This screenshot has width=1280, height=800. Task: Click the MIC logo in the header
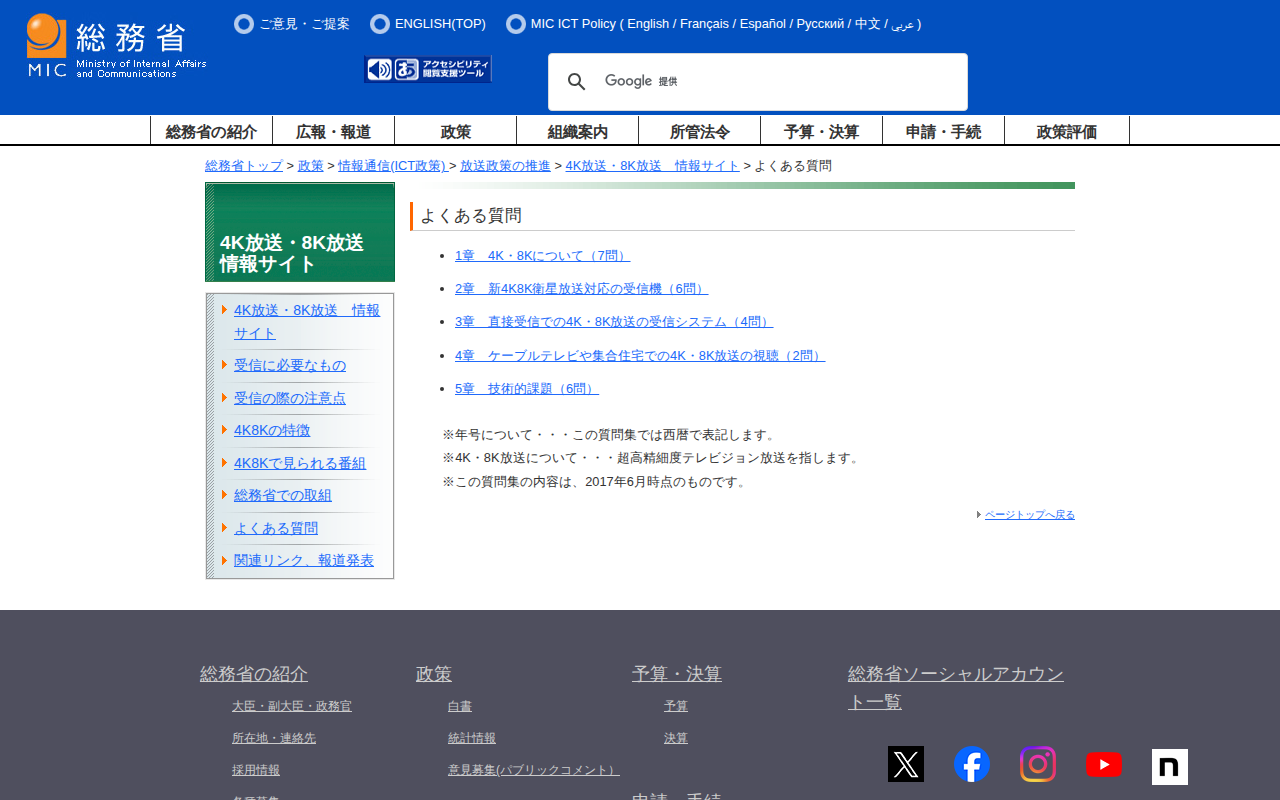click(116, 46)
